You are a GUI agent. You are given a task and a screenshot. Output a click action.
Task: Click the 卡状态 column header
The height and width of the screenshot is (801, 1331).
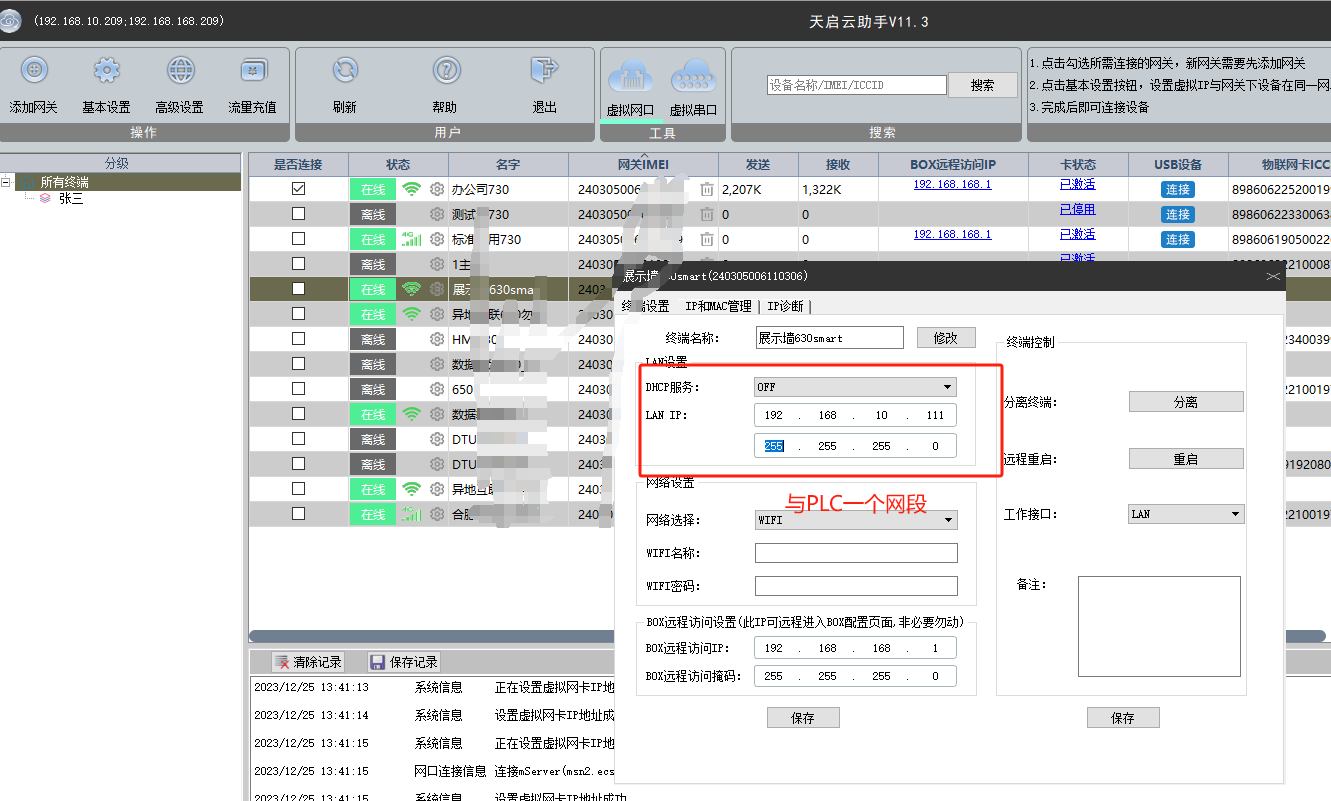click(x=1077, y=164)
